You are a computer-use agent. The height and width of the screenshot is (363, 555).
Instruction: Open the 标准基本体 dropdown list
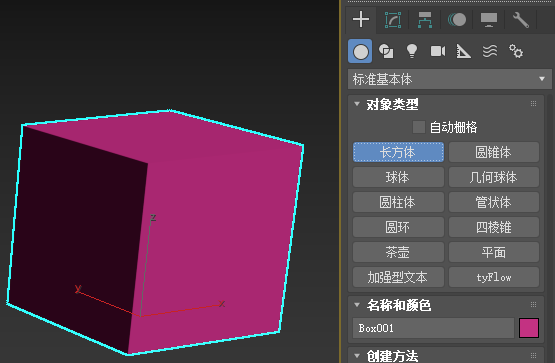[x=450, y=79]
